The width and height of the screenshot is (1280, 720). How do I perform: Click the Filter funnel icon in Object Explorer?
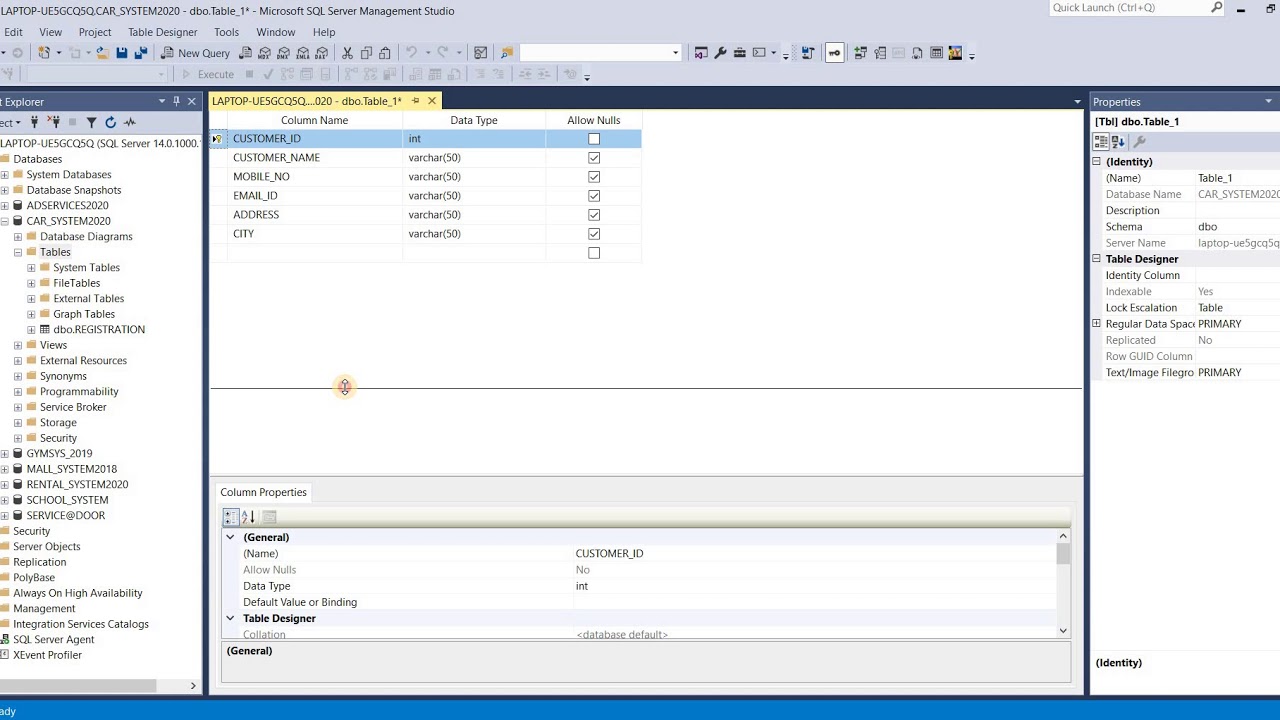91,122
